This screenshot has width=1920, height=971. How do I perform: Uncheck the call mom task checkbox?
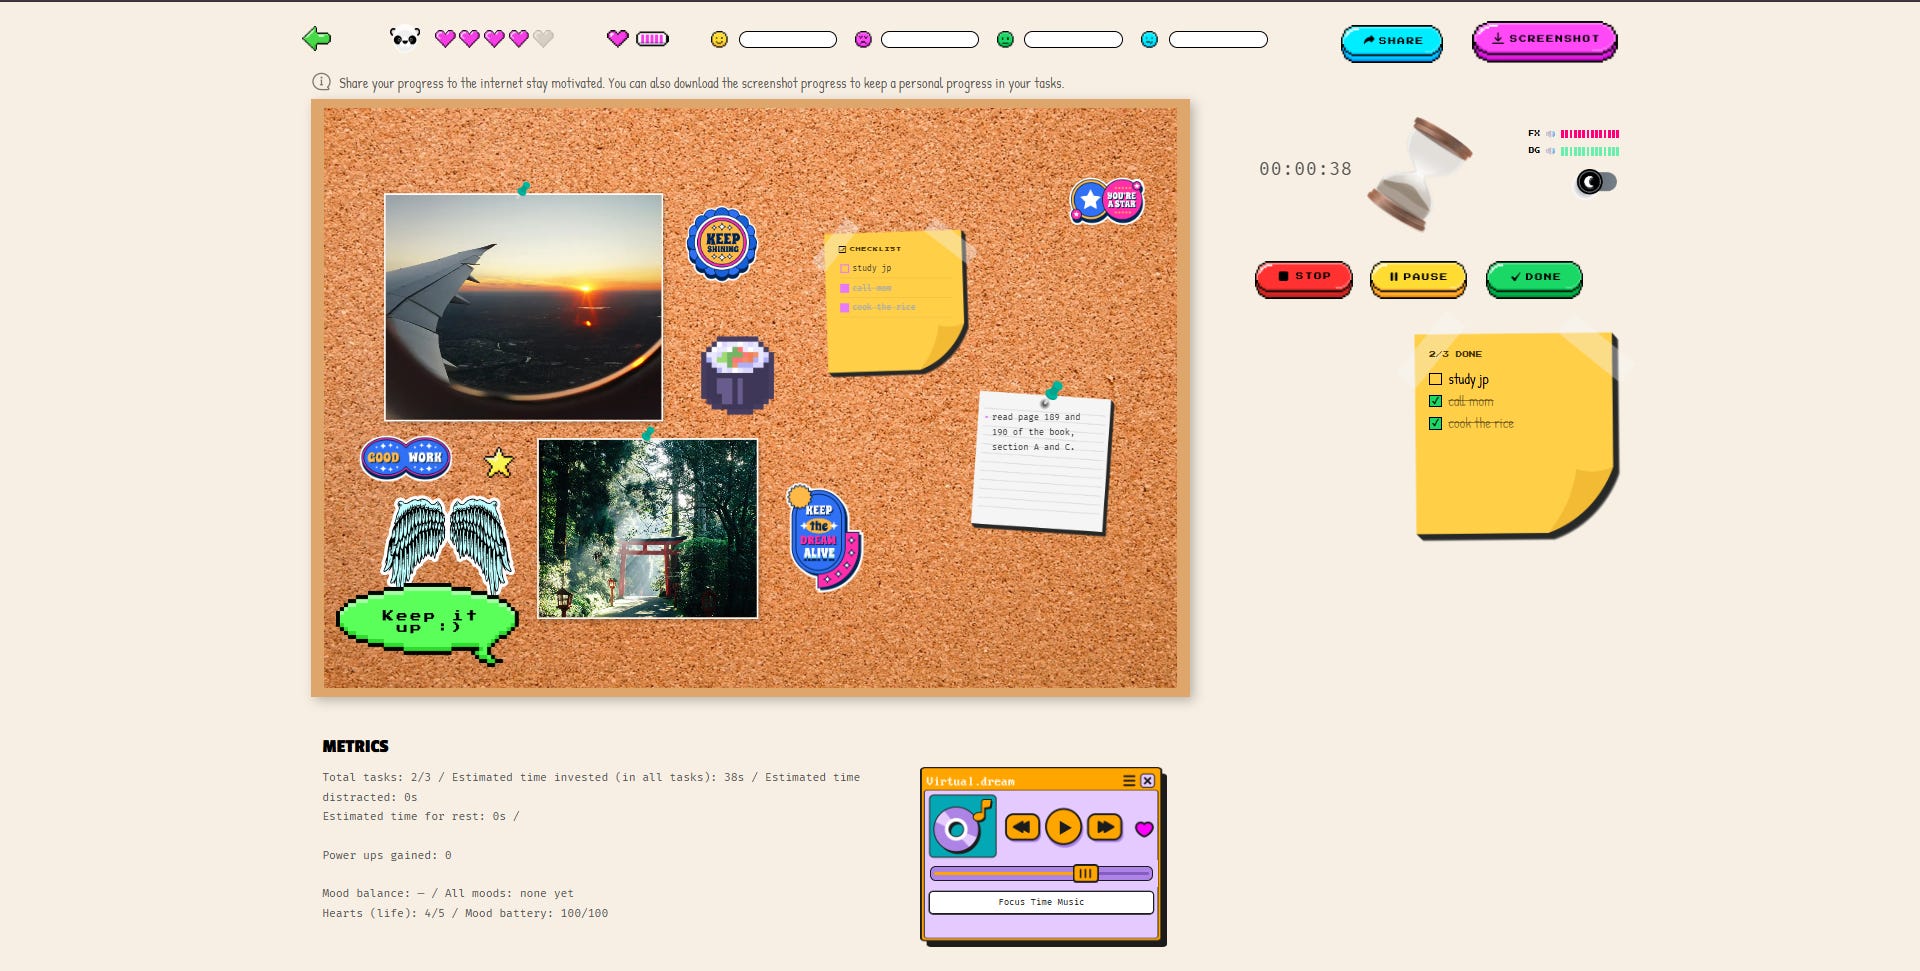point(1435,401)
